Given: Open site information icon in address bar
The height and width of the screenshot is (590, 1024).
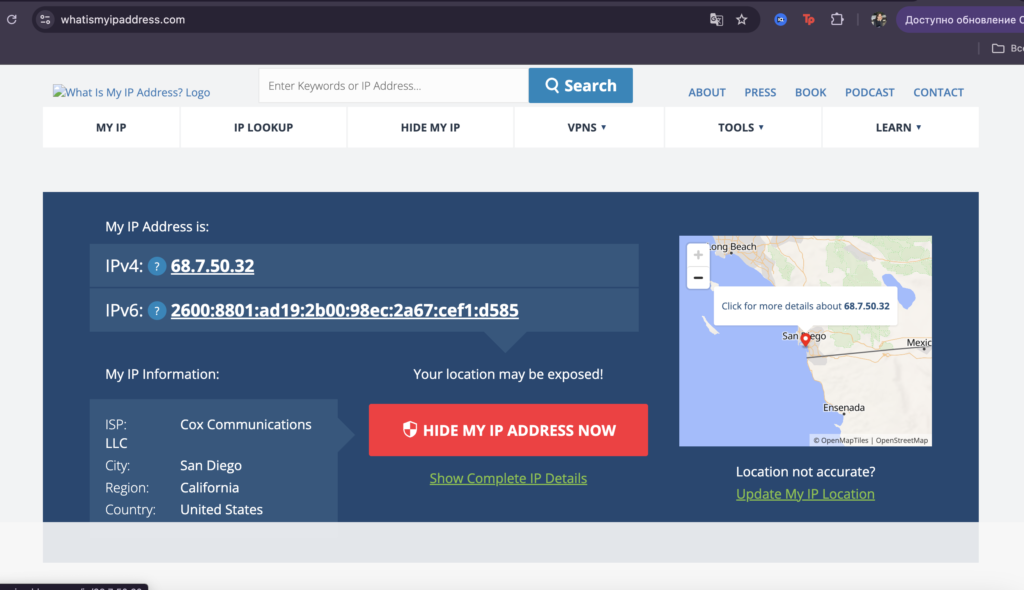Looking at the screenshot, I should point(45,20).
